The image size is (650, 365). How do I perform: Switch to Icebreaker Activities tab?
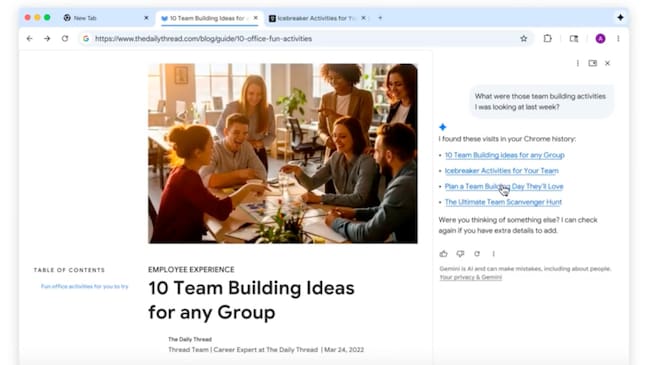pyautogui.click(x=318, y=18)
